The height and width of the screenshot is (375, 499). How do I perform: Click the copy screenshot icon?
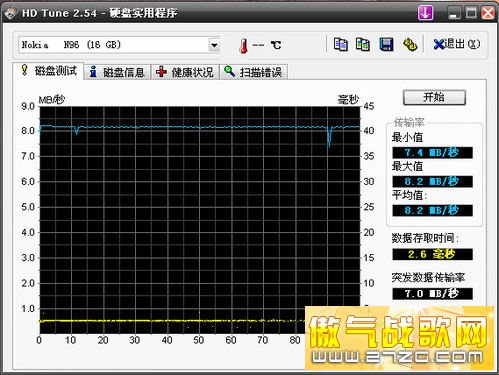coord(363,44)
